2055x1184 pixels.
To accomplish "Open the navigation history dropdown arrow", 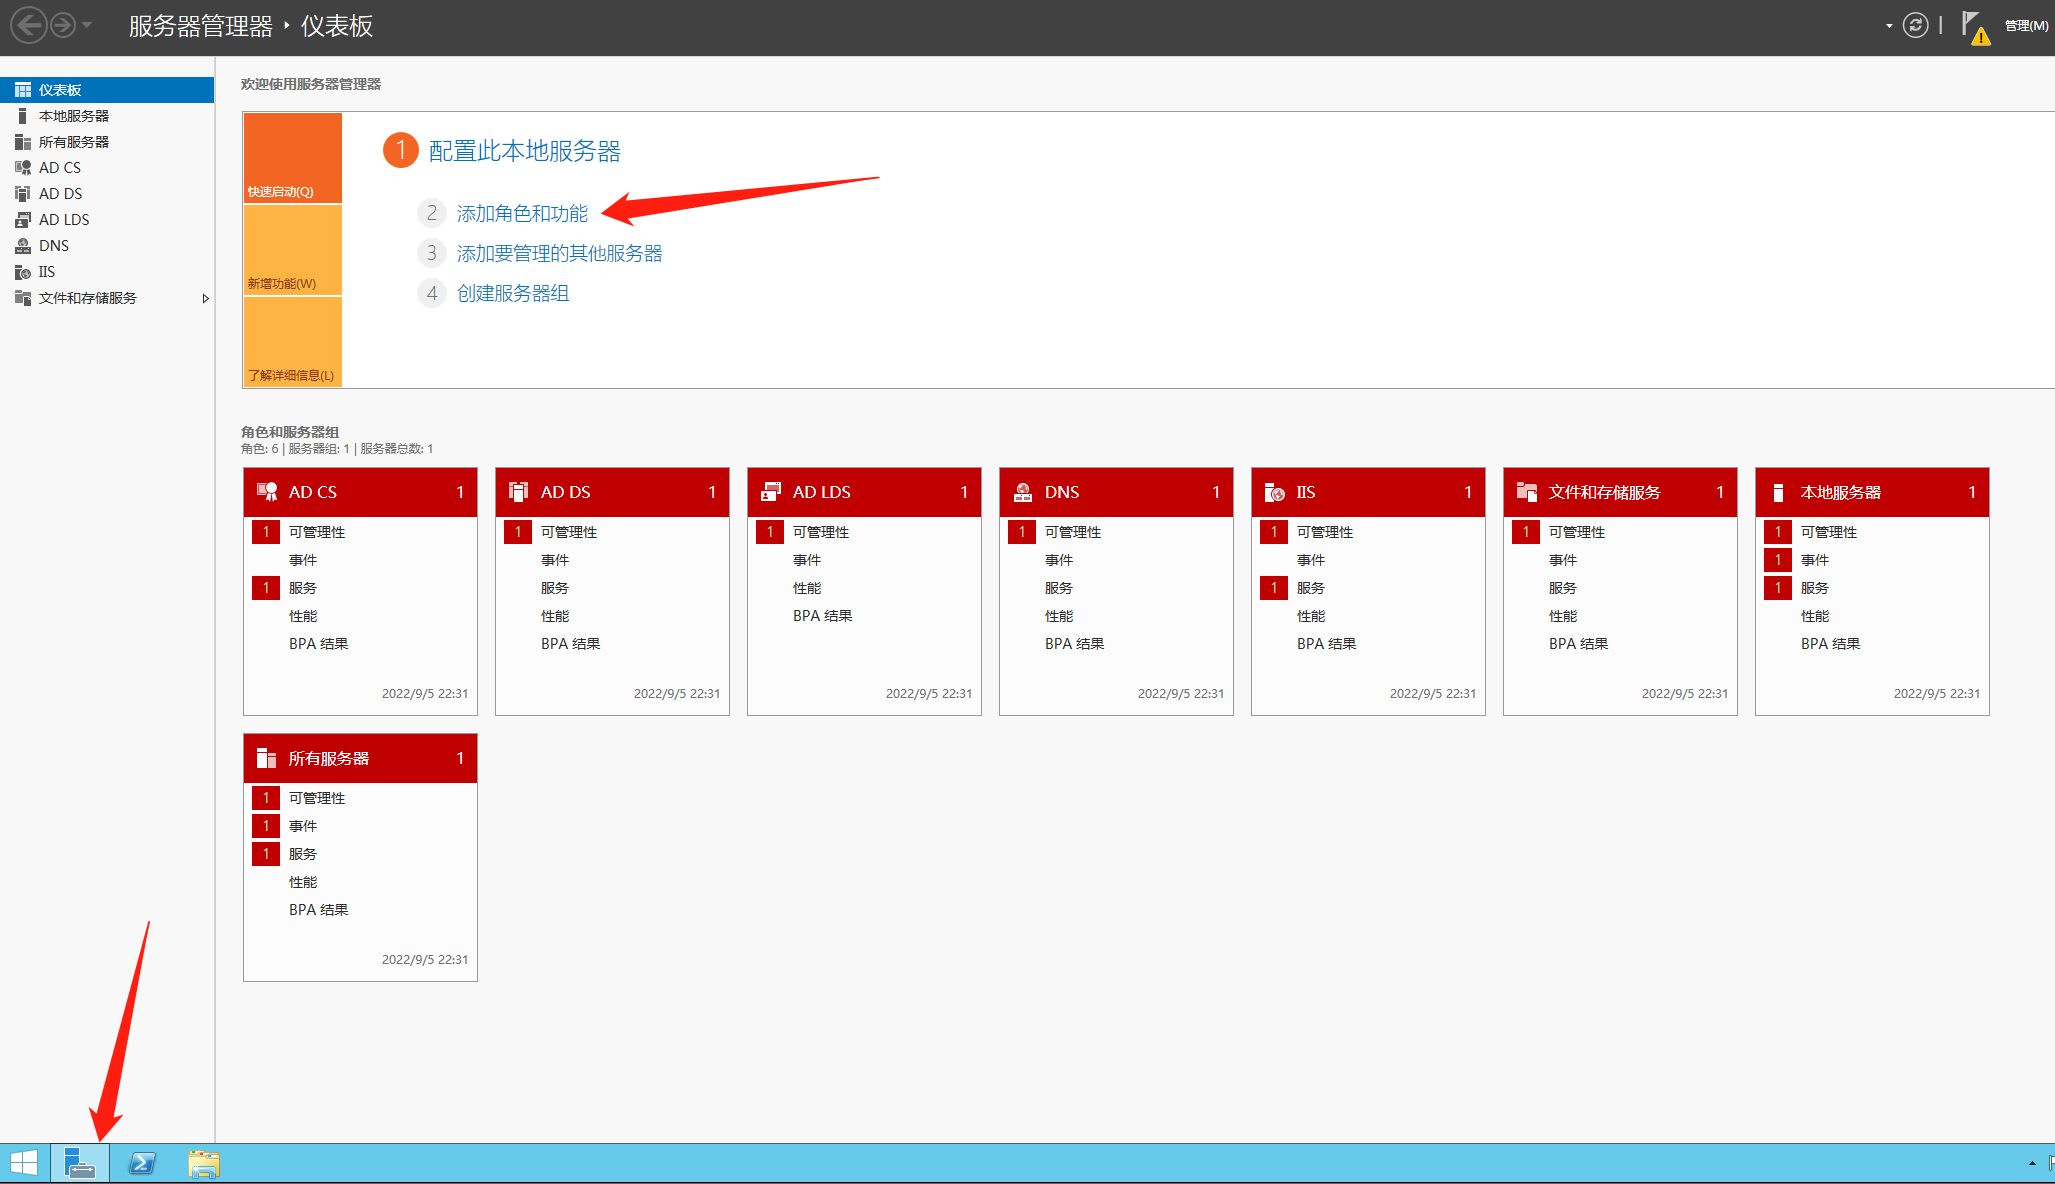I will [88, 25].
